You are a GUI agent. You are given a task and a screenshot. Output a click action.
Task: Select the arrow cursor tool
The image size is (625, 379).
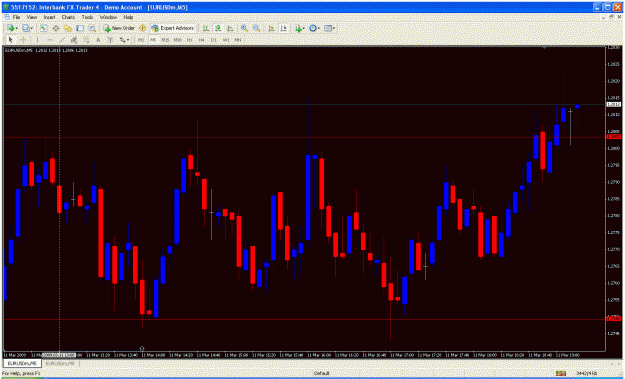pyautogui.click(x=11, y=40)
